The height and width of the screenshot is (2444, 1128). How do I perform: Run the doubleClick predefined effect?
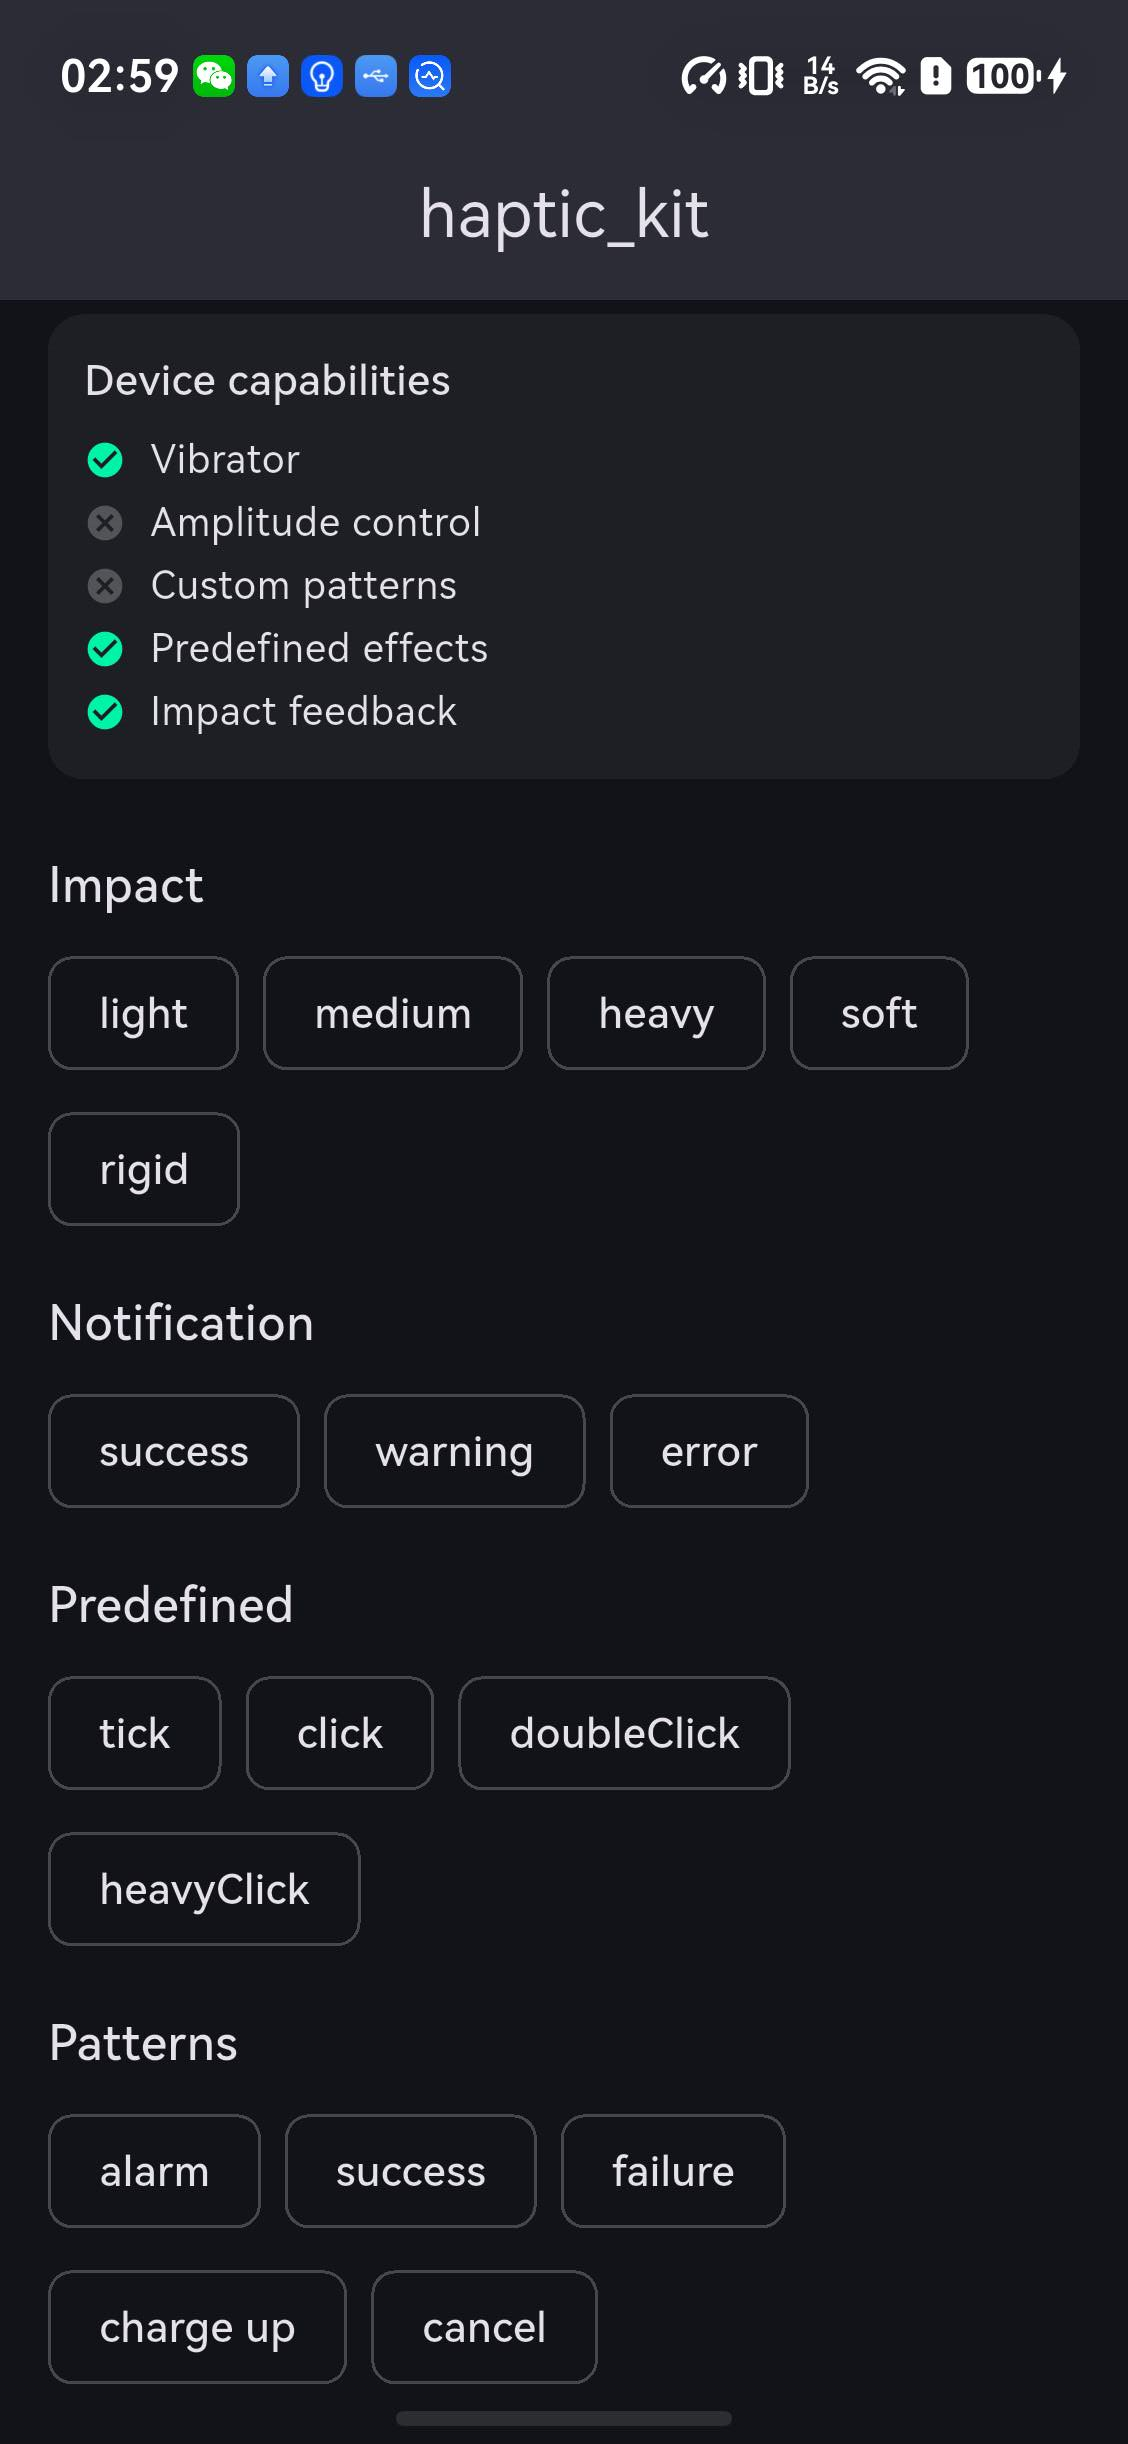click(x=625, y=1733)
